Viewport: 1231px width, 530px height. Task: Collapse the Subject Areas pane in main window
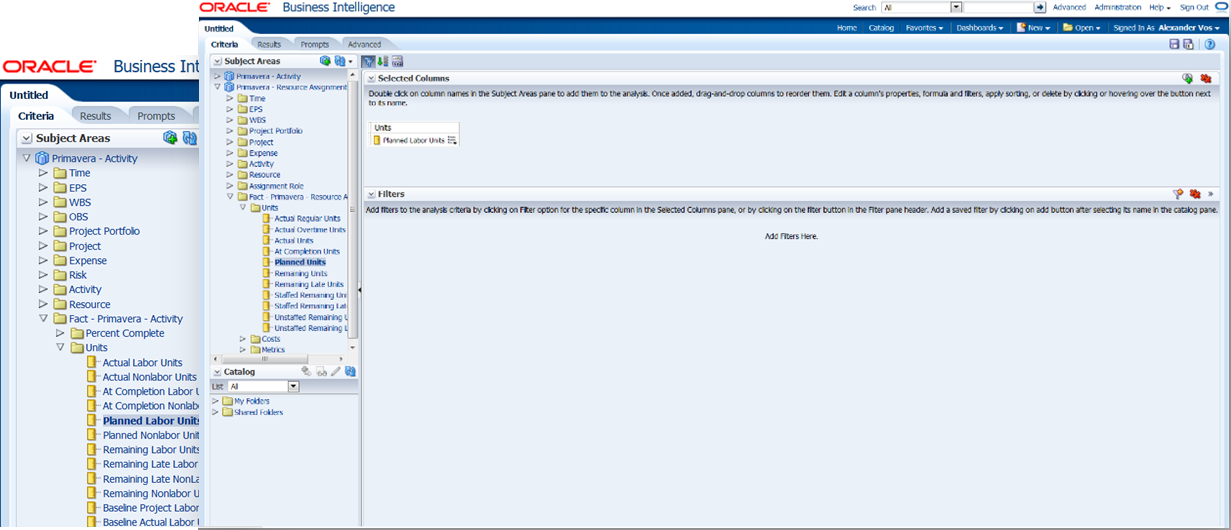click(x=217, y=61)
